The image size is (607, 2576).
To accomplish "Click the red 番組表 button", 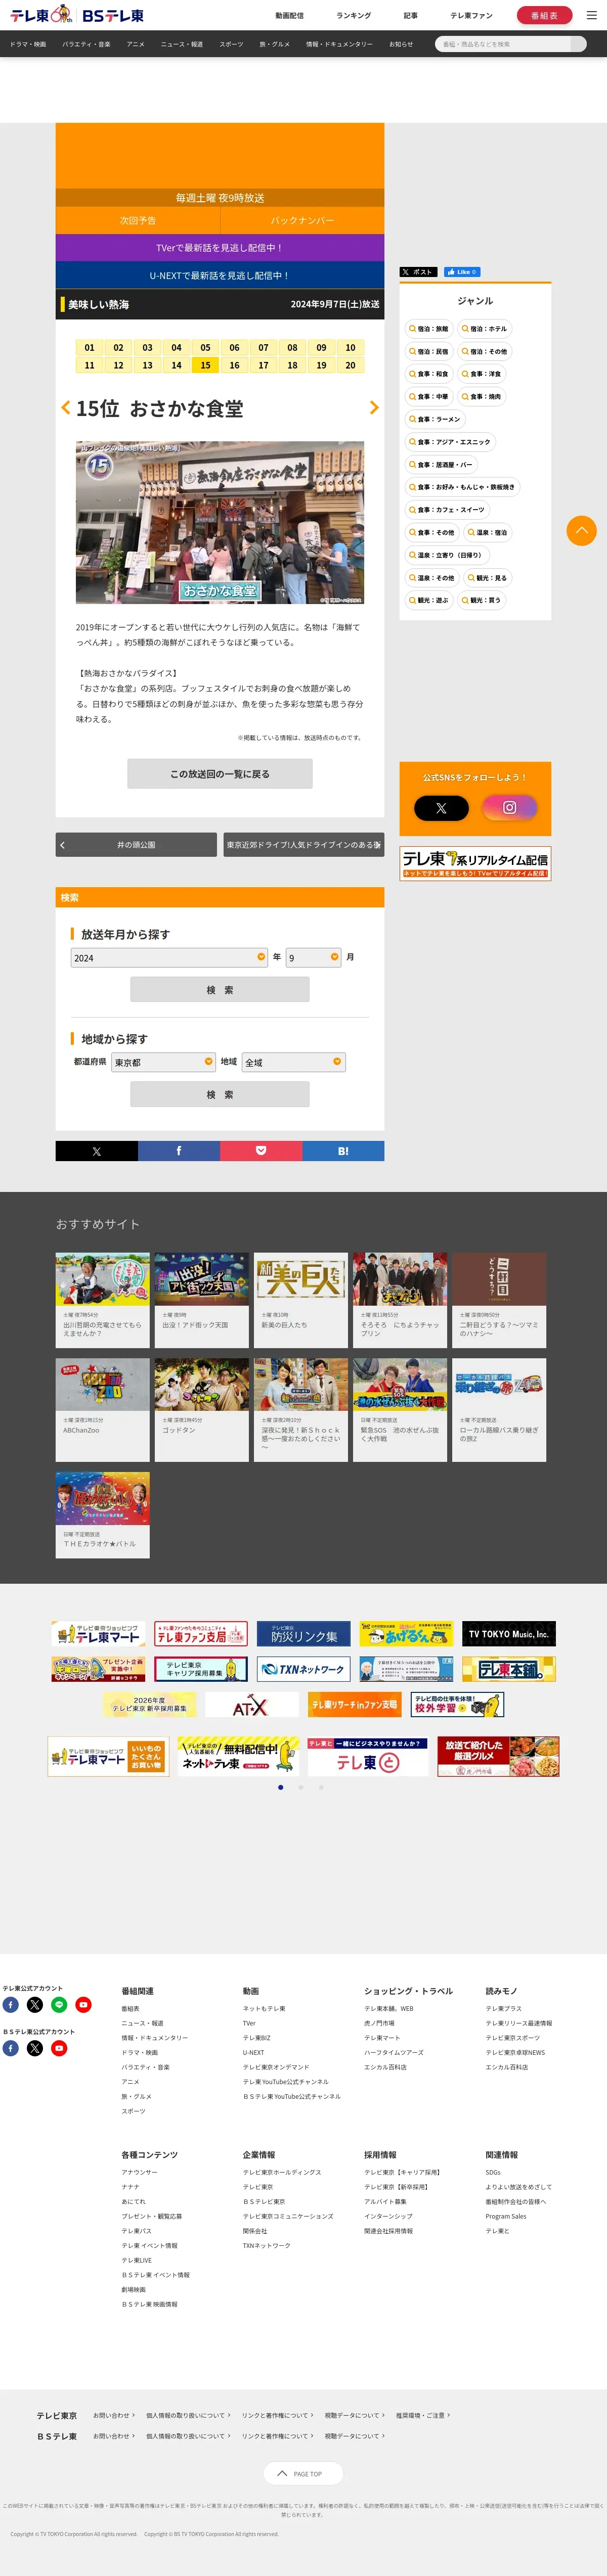I will click(x=544, y=15).
